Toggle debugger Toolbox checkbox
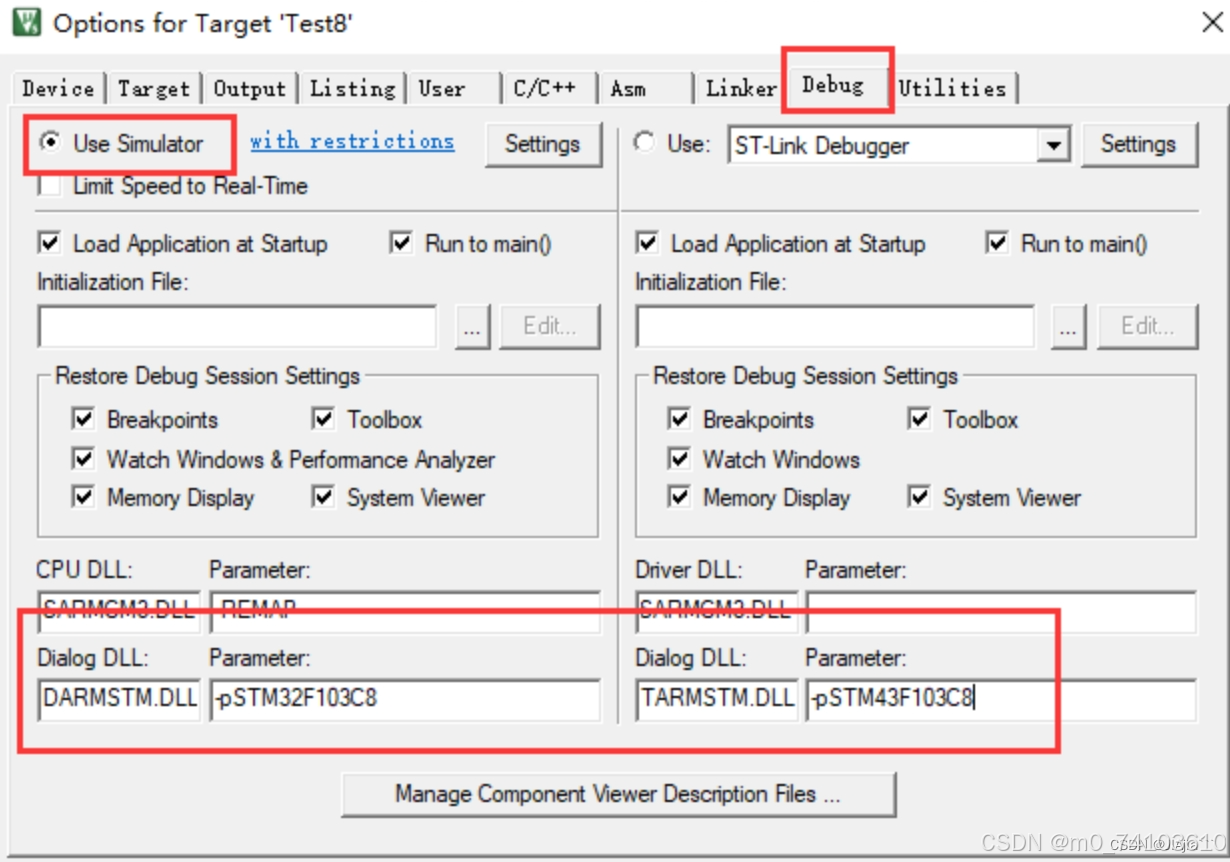The image size is (1230, 862). pyautogui.click(x=919, y=419)
